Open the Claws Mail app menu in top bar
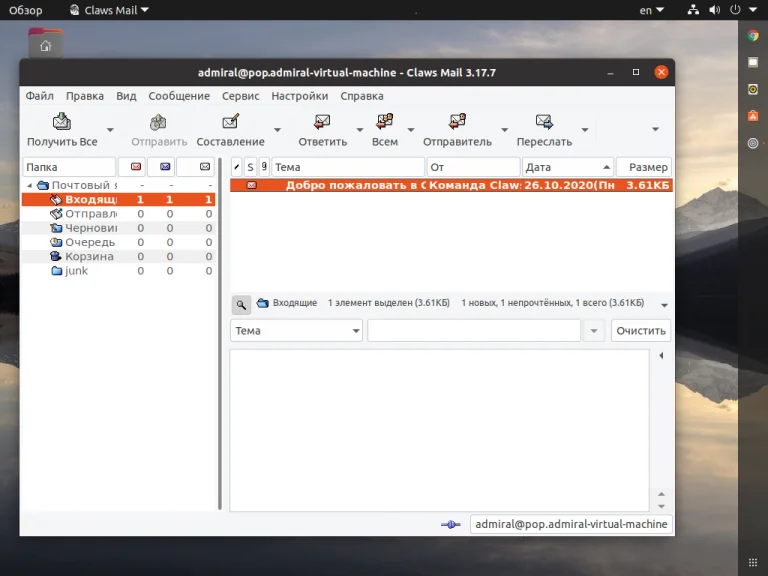The height and width of the screenshot is (576, 768). [x=109, y=10]
